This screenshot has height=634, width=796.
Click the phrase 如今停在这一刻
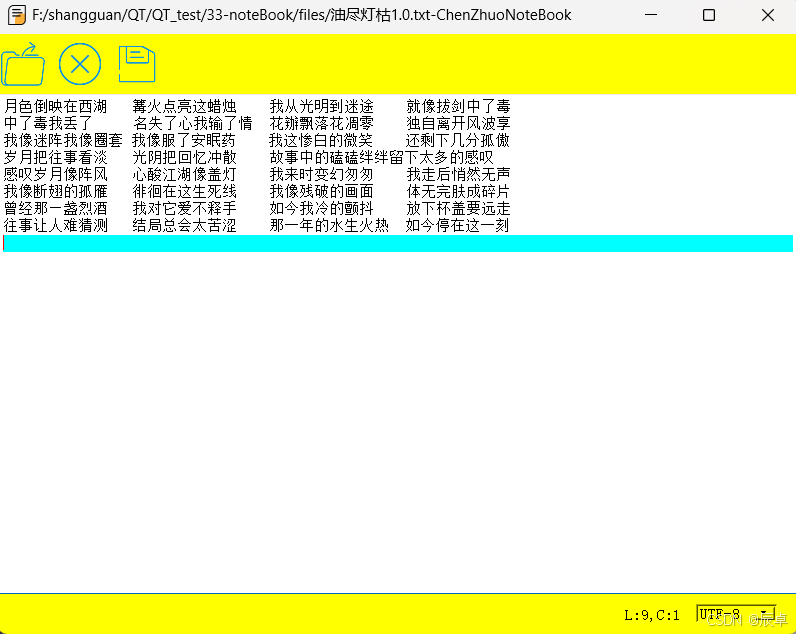457,225
